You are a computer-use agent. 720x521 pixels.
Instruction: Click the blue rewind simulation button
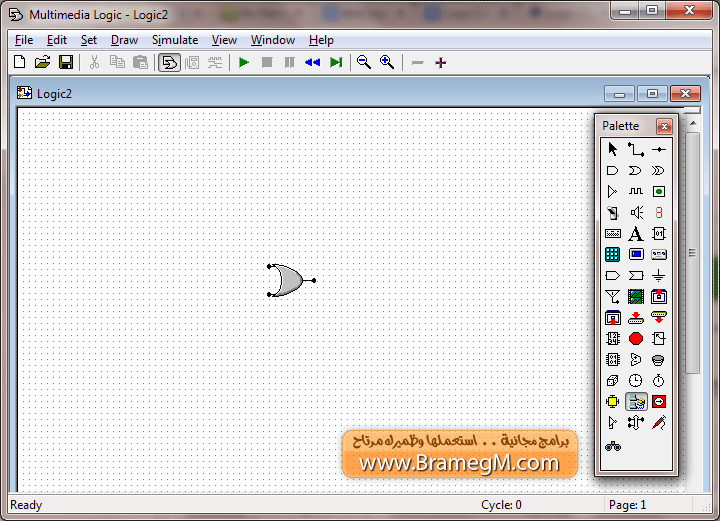(312, 62)
